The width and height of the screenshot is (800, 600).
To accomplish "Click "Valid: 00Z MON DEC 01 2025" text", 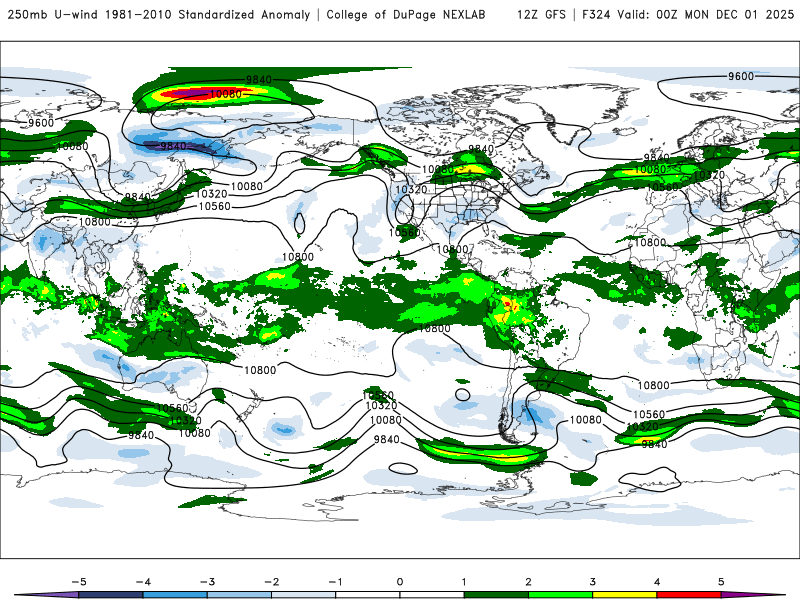I will (706, 14).
